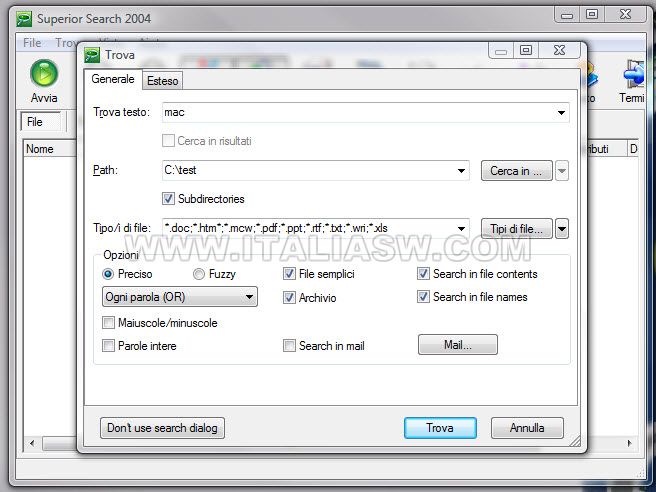Uncheck Search in file names

423,297
